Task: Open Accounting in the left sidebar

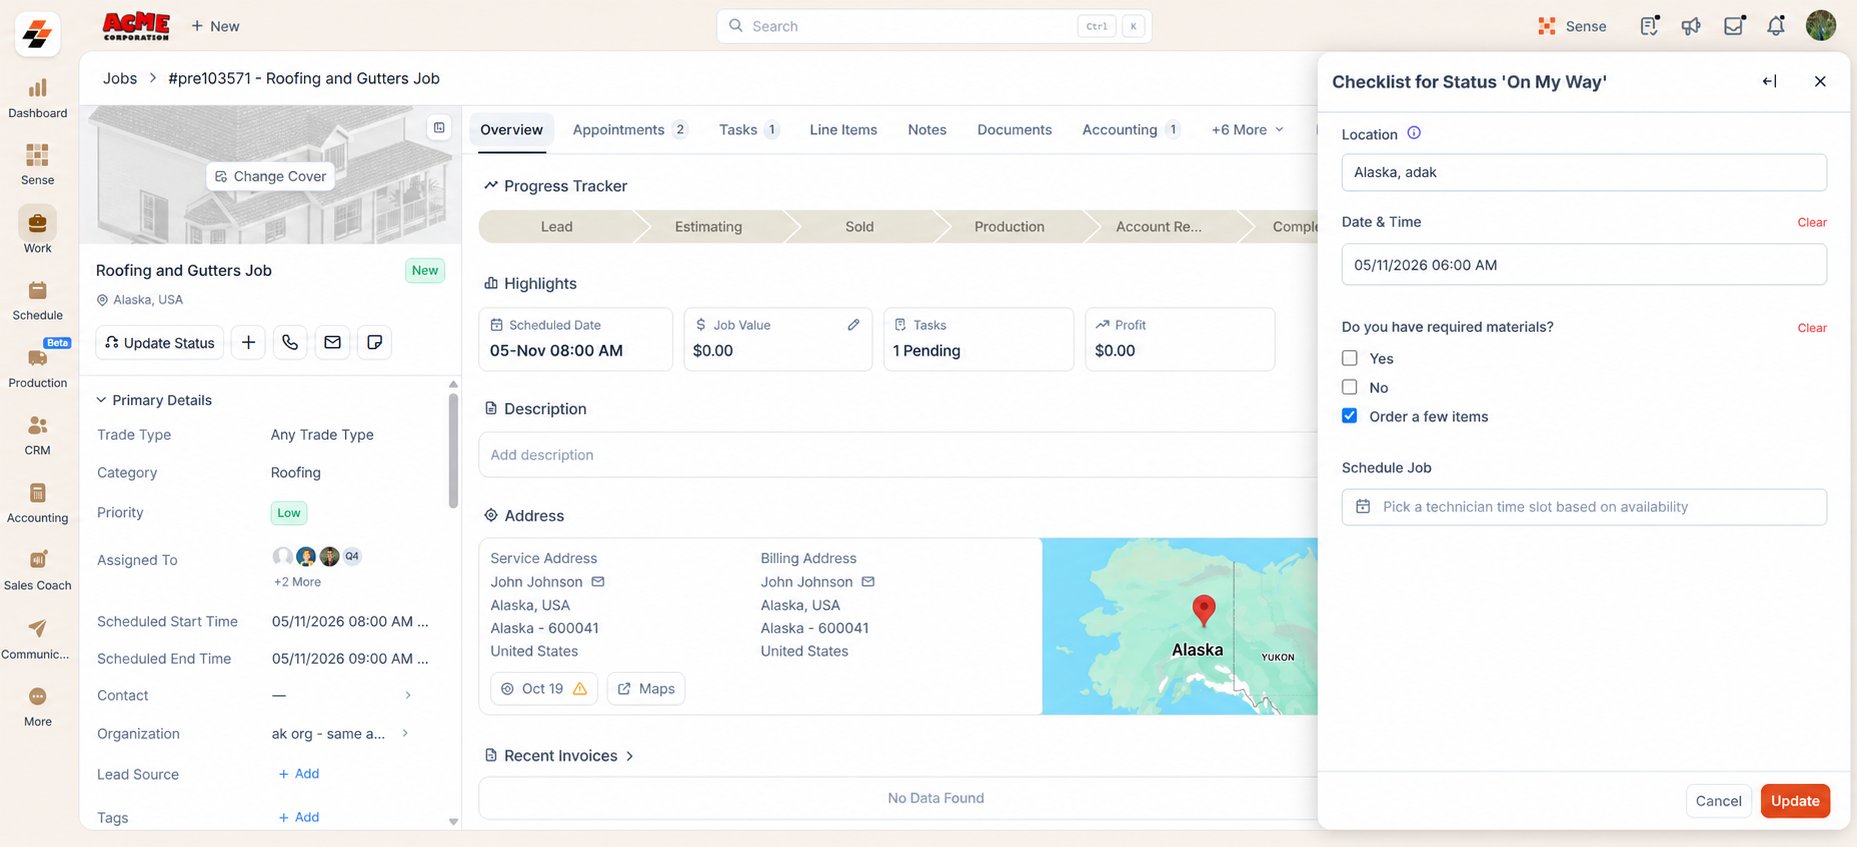Action: [38, 502]
